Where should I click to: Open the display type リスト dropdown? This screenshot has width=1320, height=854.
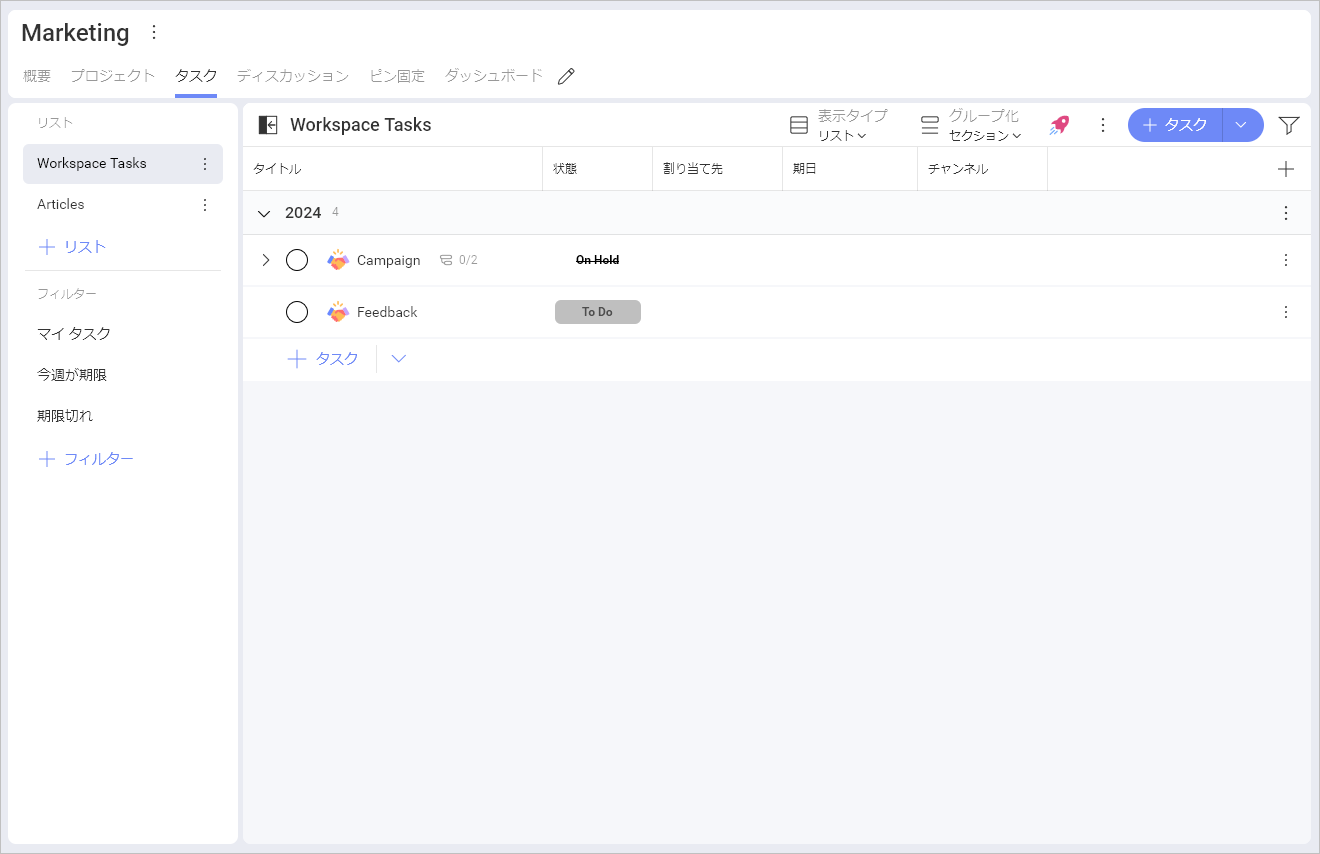842,135
